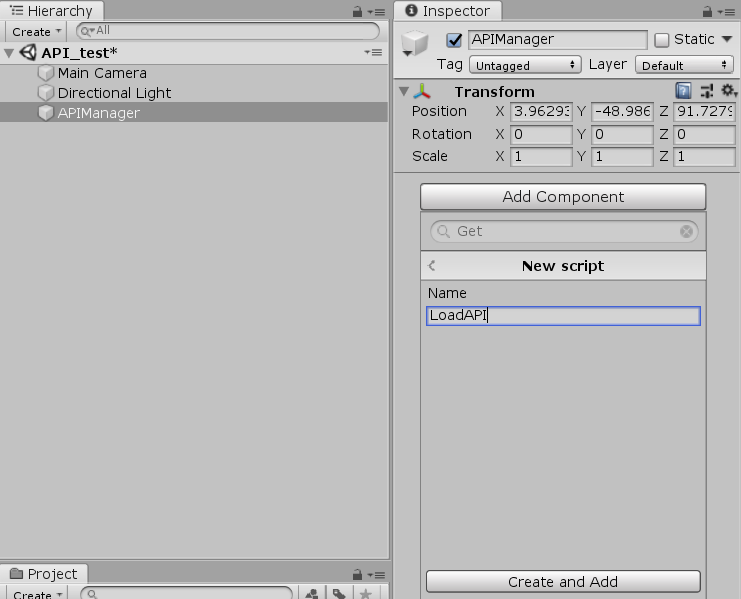Lock the Hierarchy panel
The height and width of the screenshot is (599, 741).
tap(357, 11)
